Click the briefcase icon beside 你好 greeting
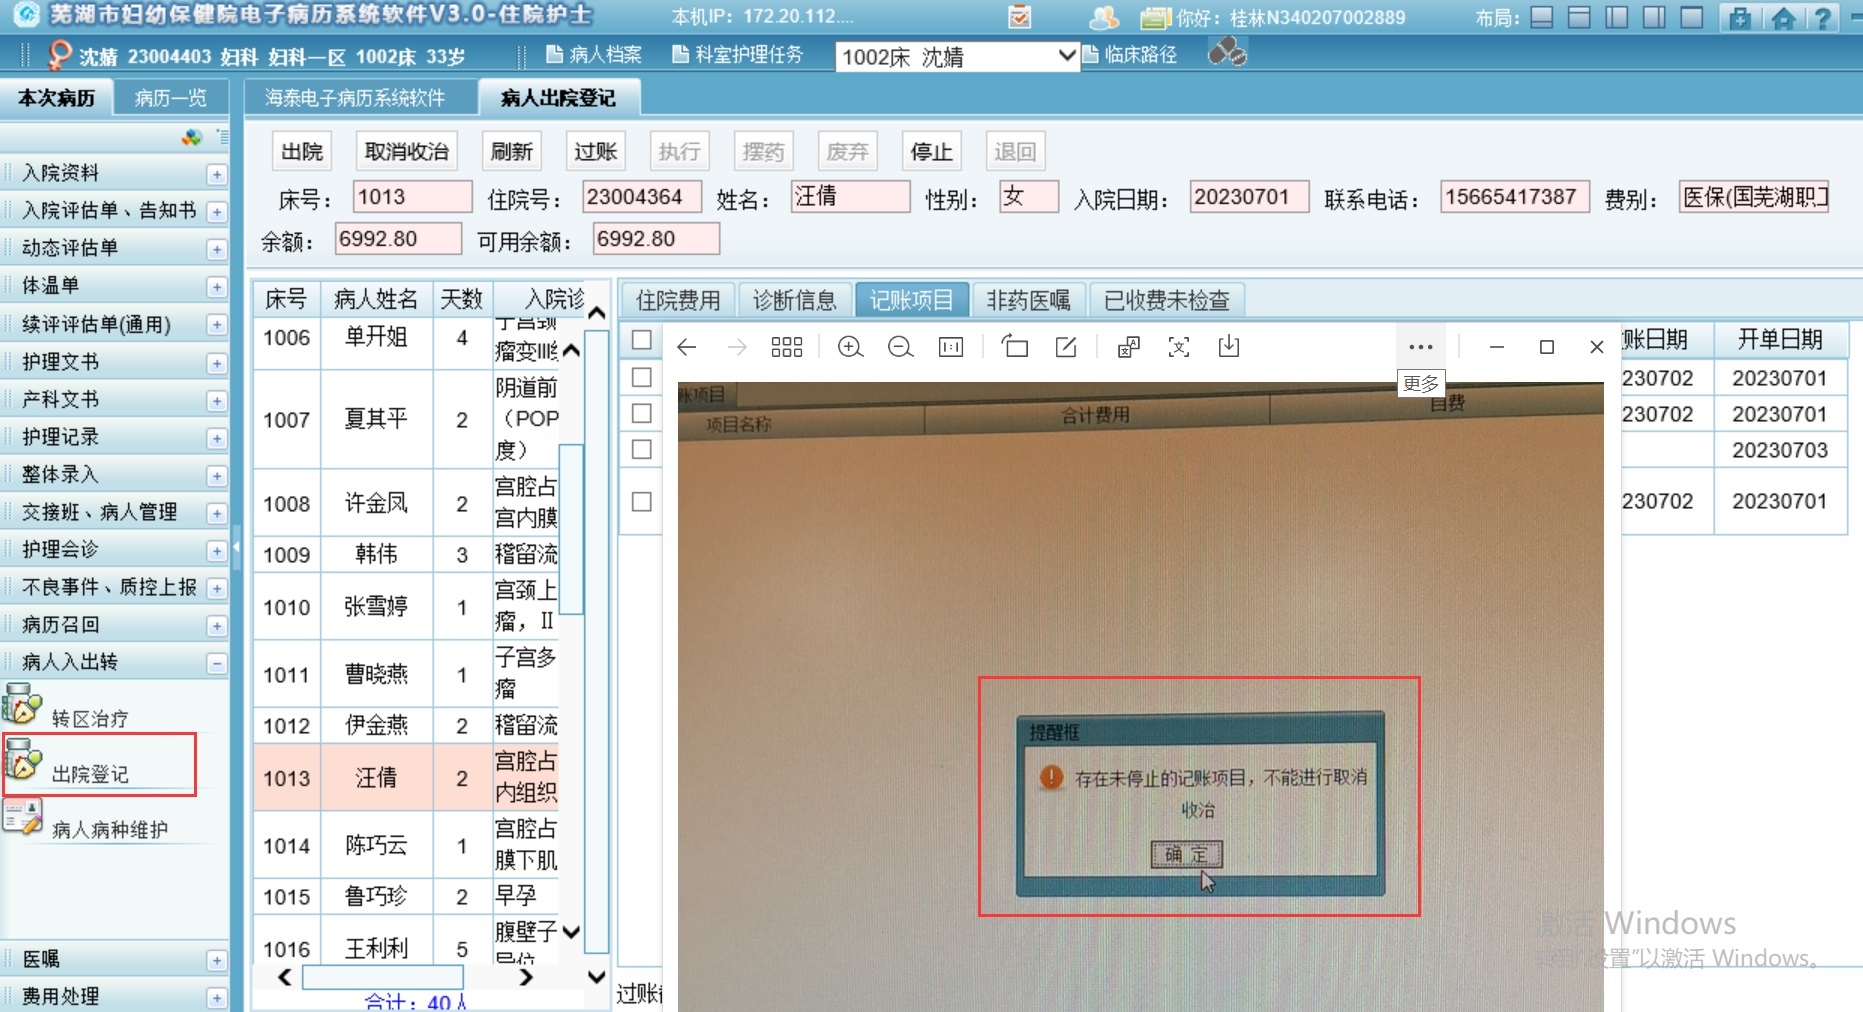The width and height of the screenshot is (1863, 1012). coord(1156,17)
